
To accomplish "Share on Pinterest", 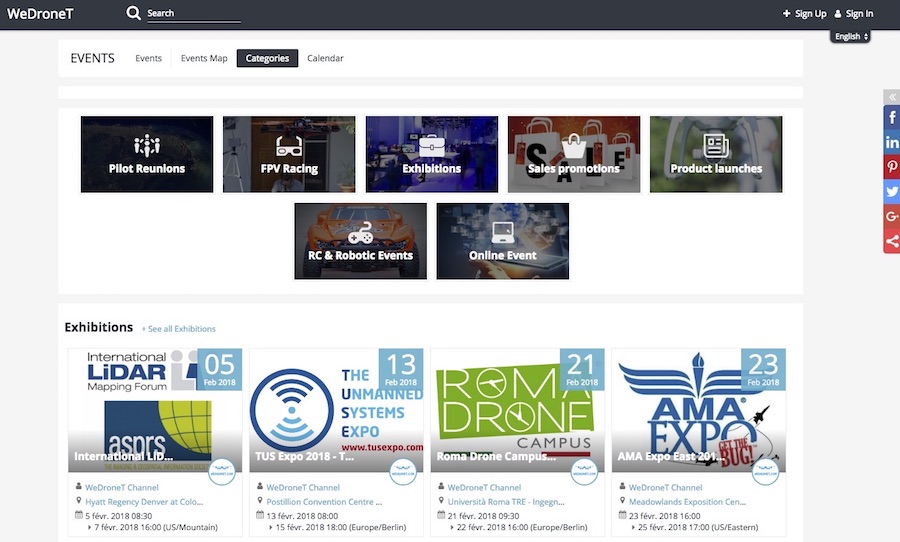I will (x=891, y=167).
